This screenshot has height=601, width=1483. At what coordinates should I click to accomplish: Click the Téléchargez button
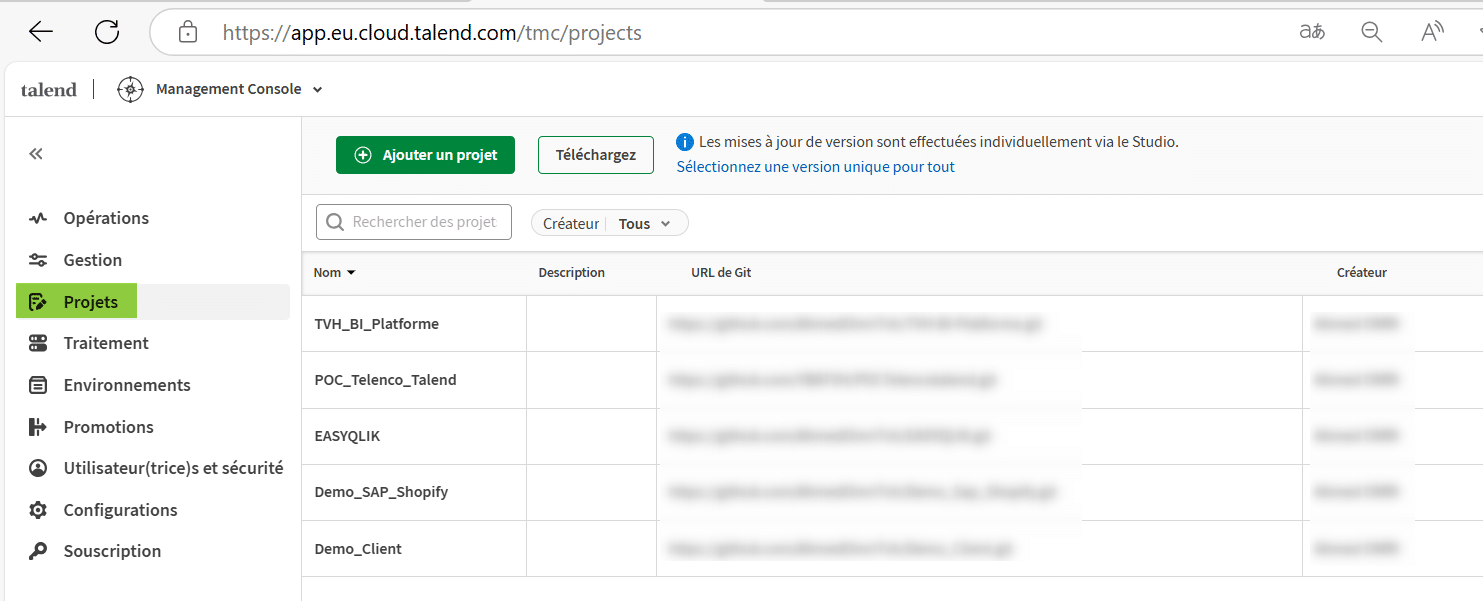[595, 155]
